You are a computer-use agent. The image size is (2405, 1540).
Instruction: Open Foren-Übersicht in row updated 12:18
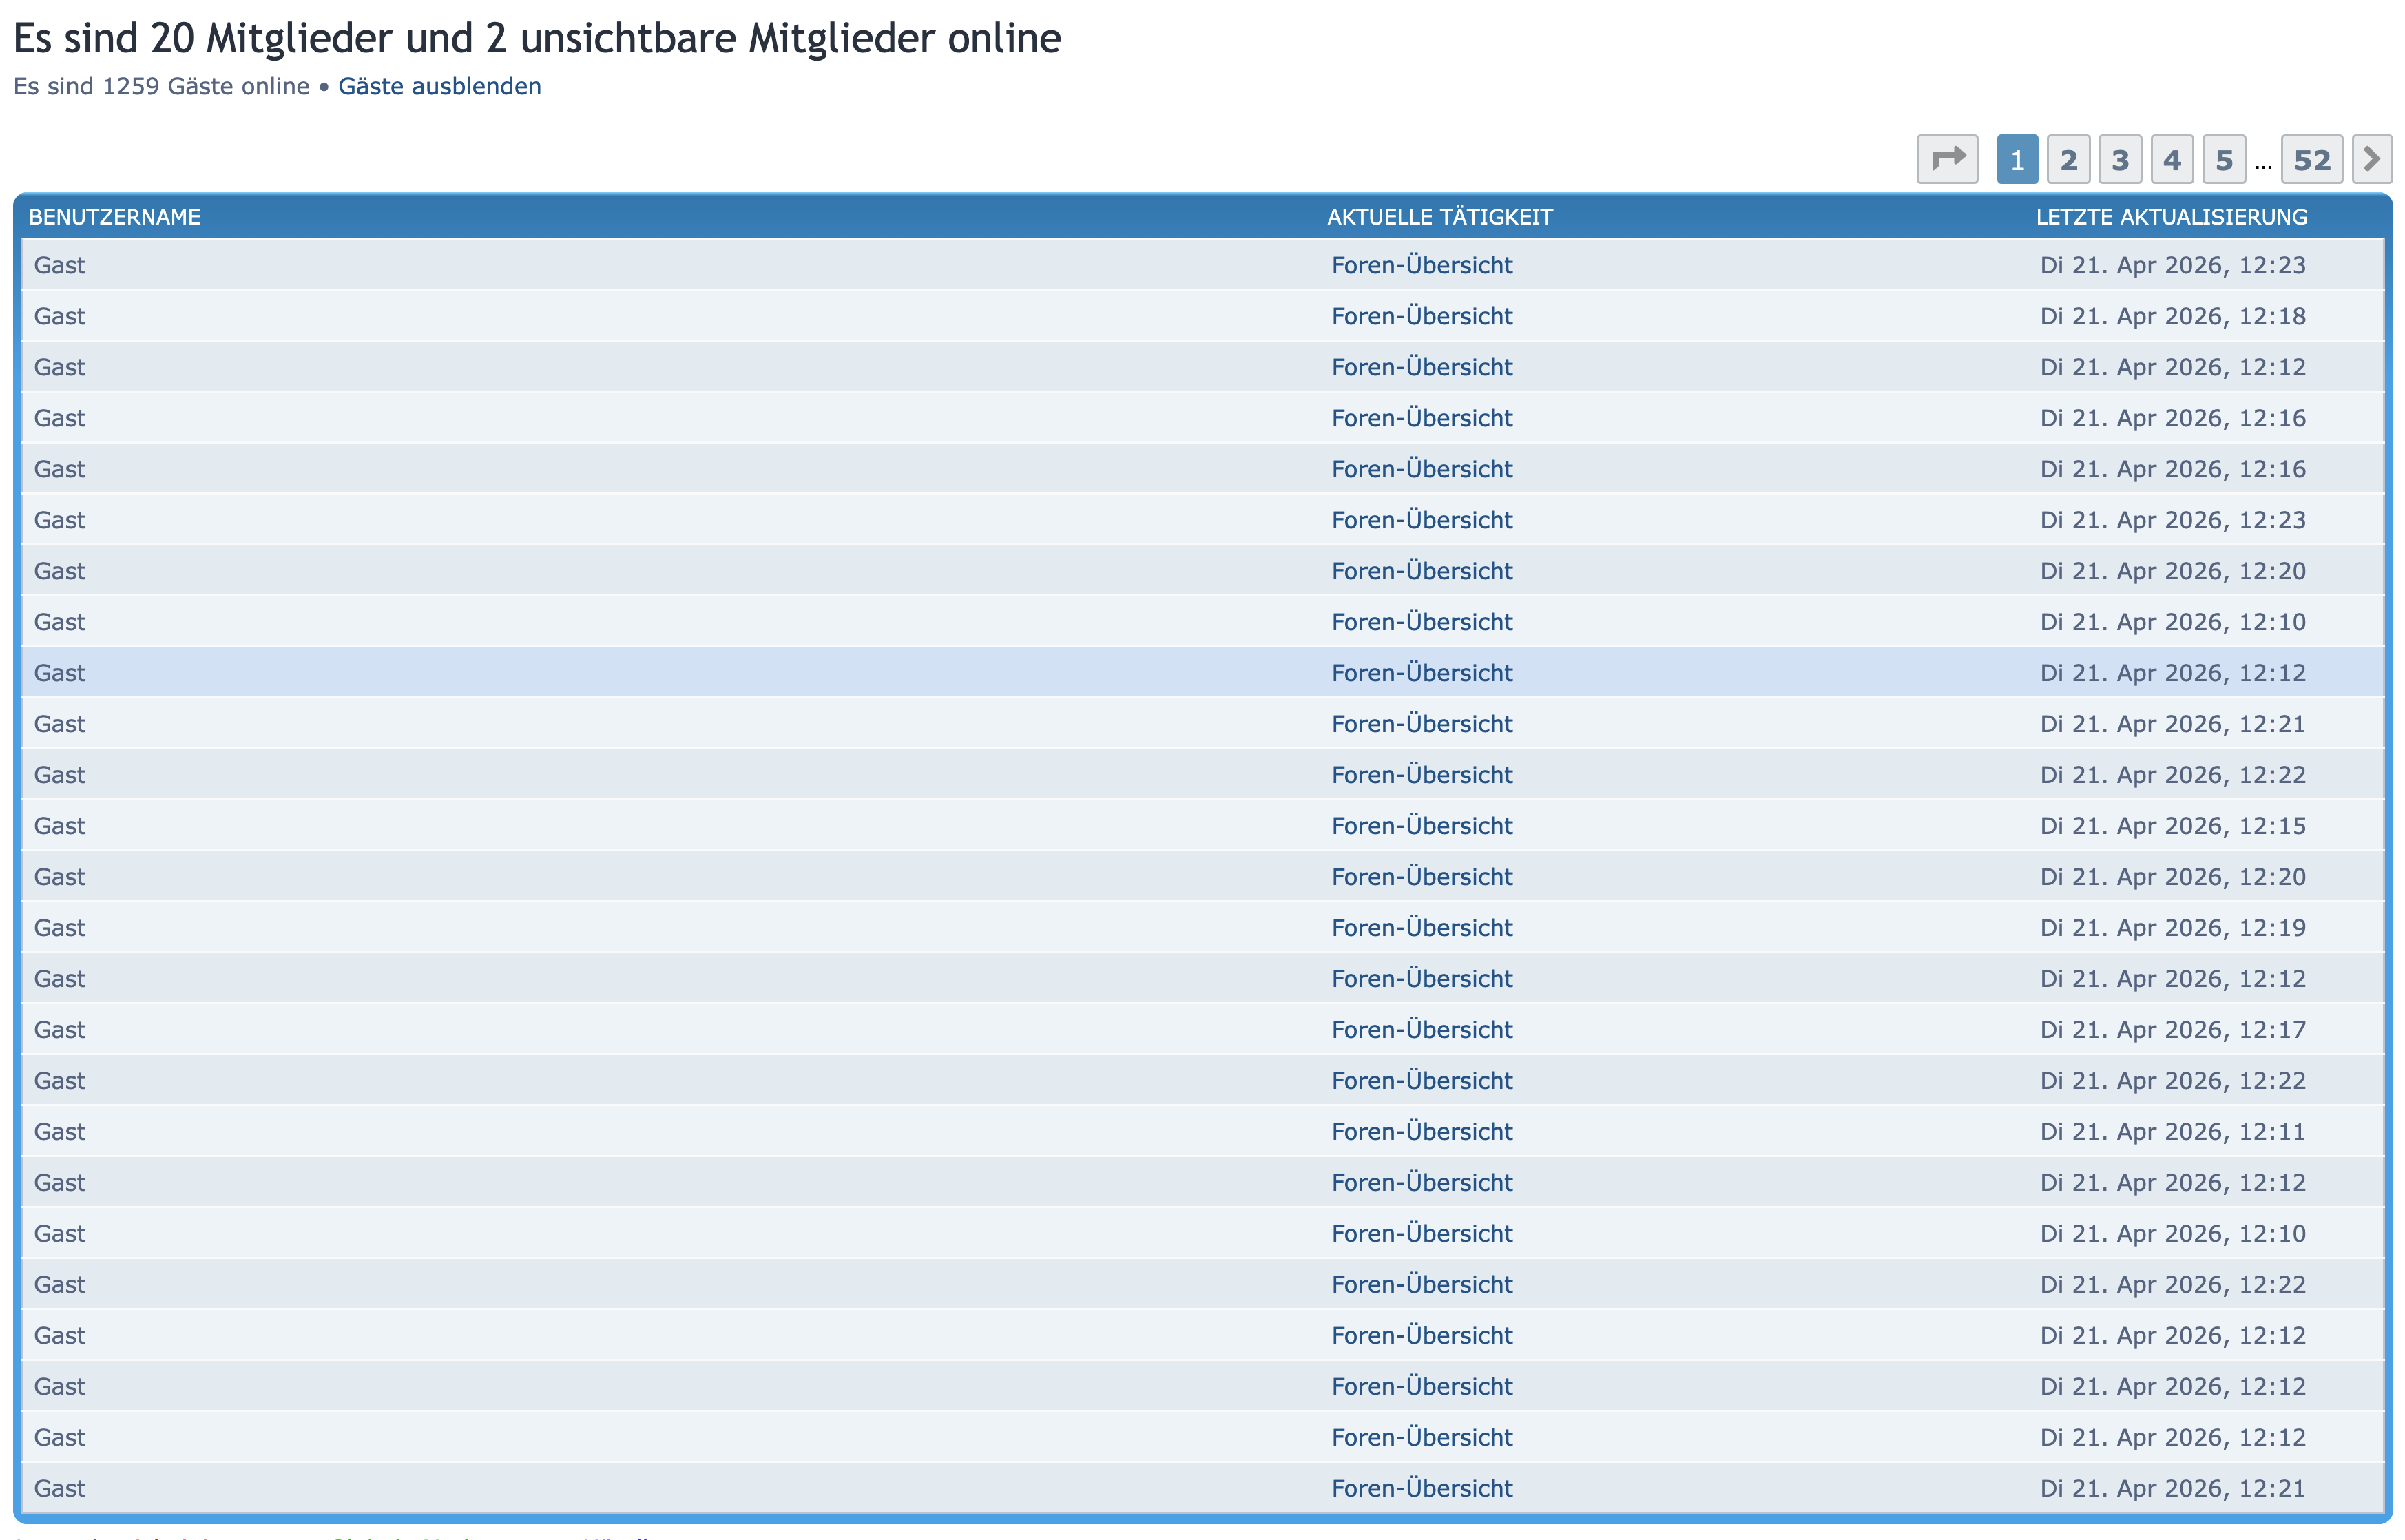(1421, 316)
